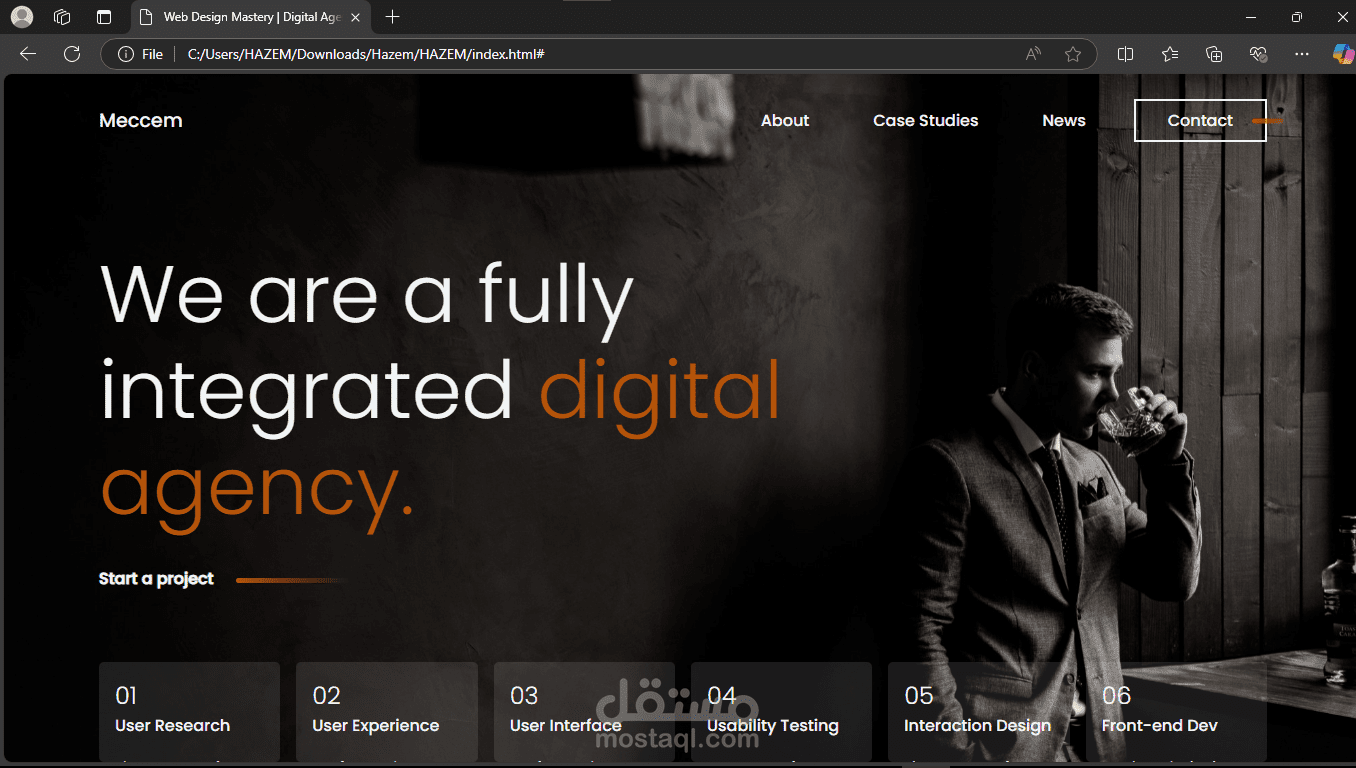The image size is (1356, 768).
Task: Open the Browser essentials heart icon
Action: (x=1258, y=54)
